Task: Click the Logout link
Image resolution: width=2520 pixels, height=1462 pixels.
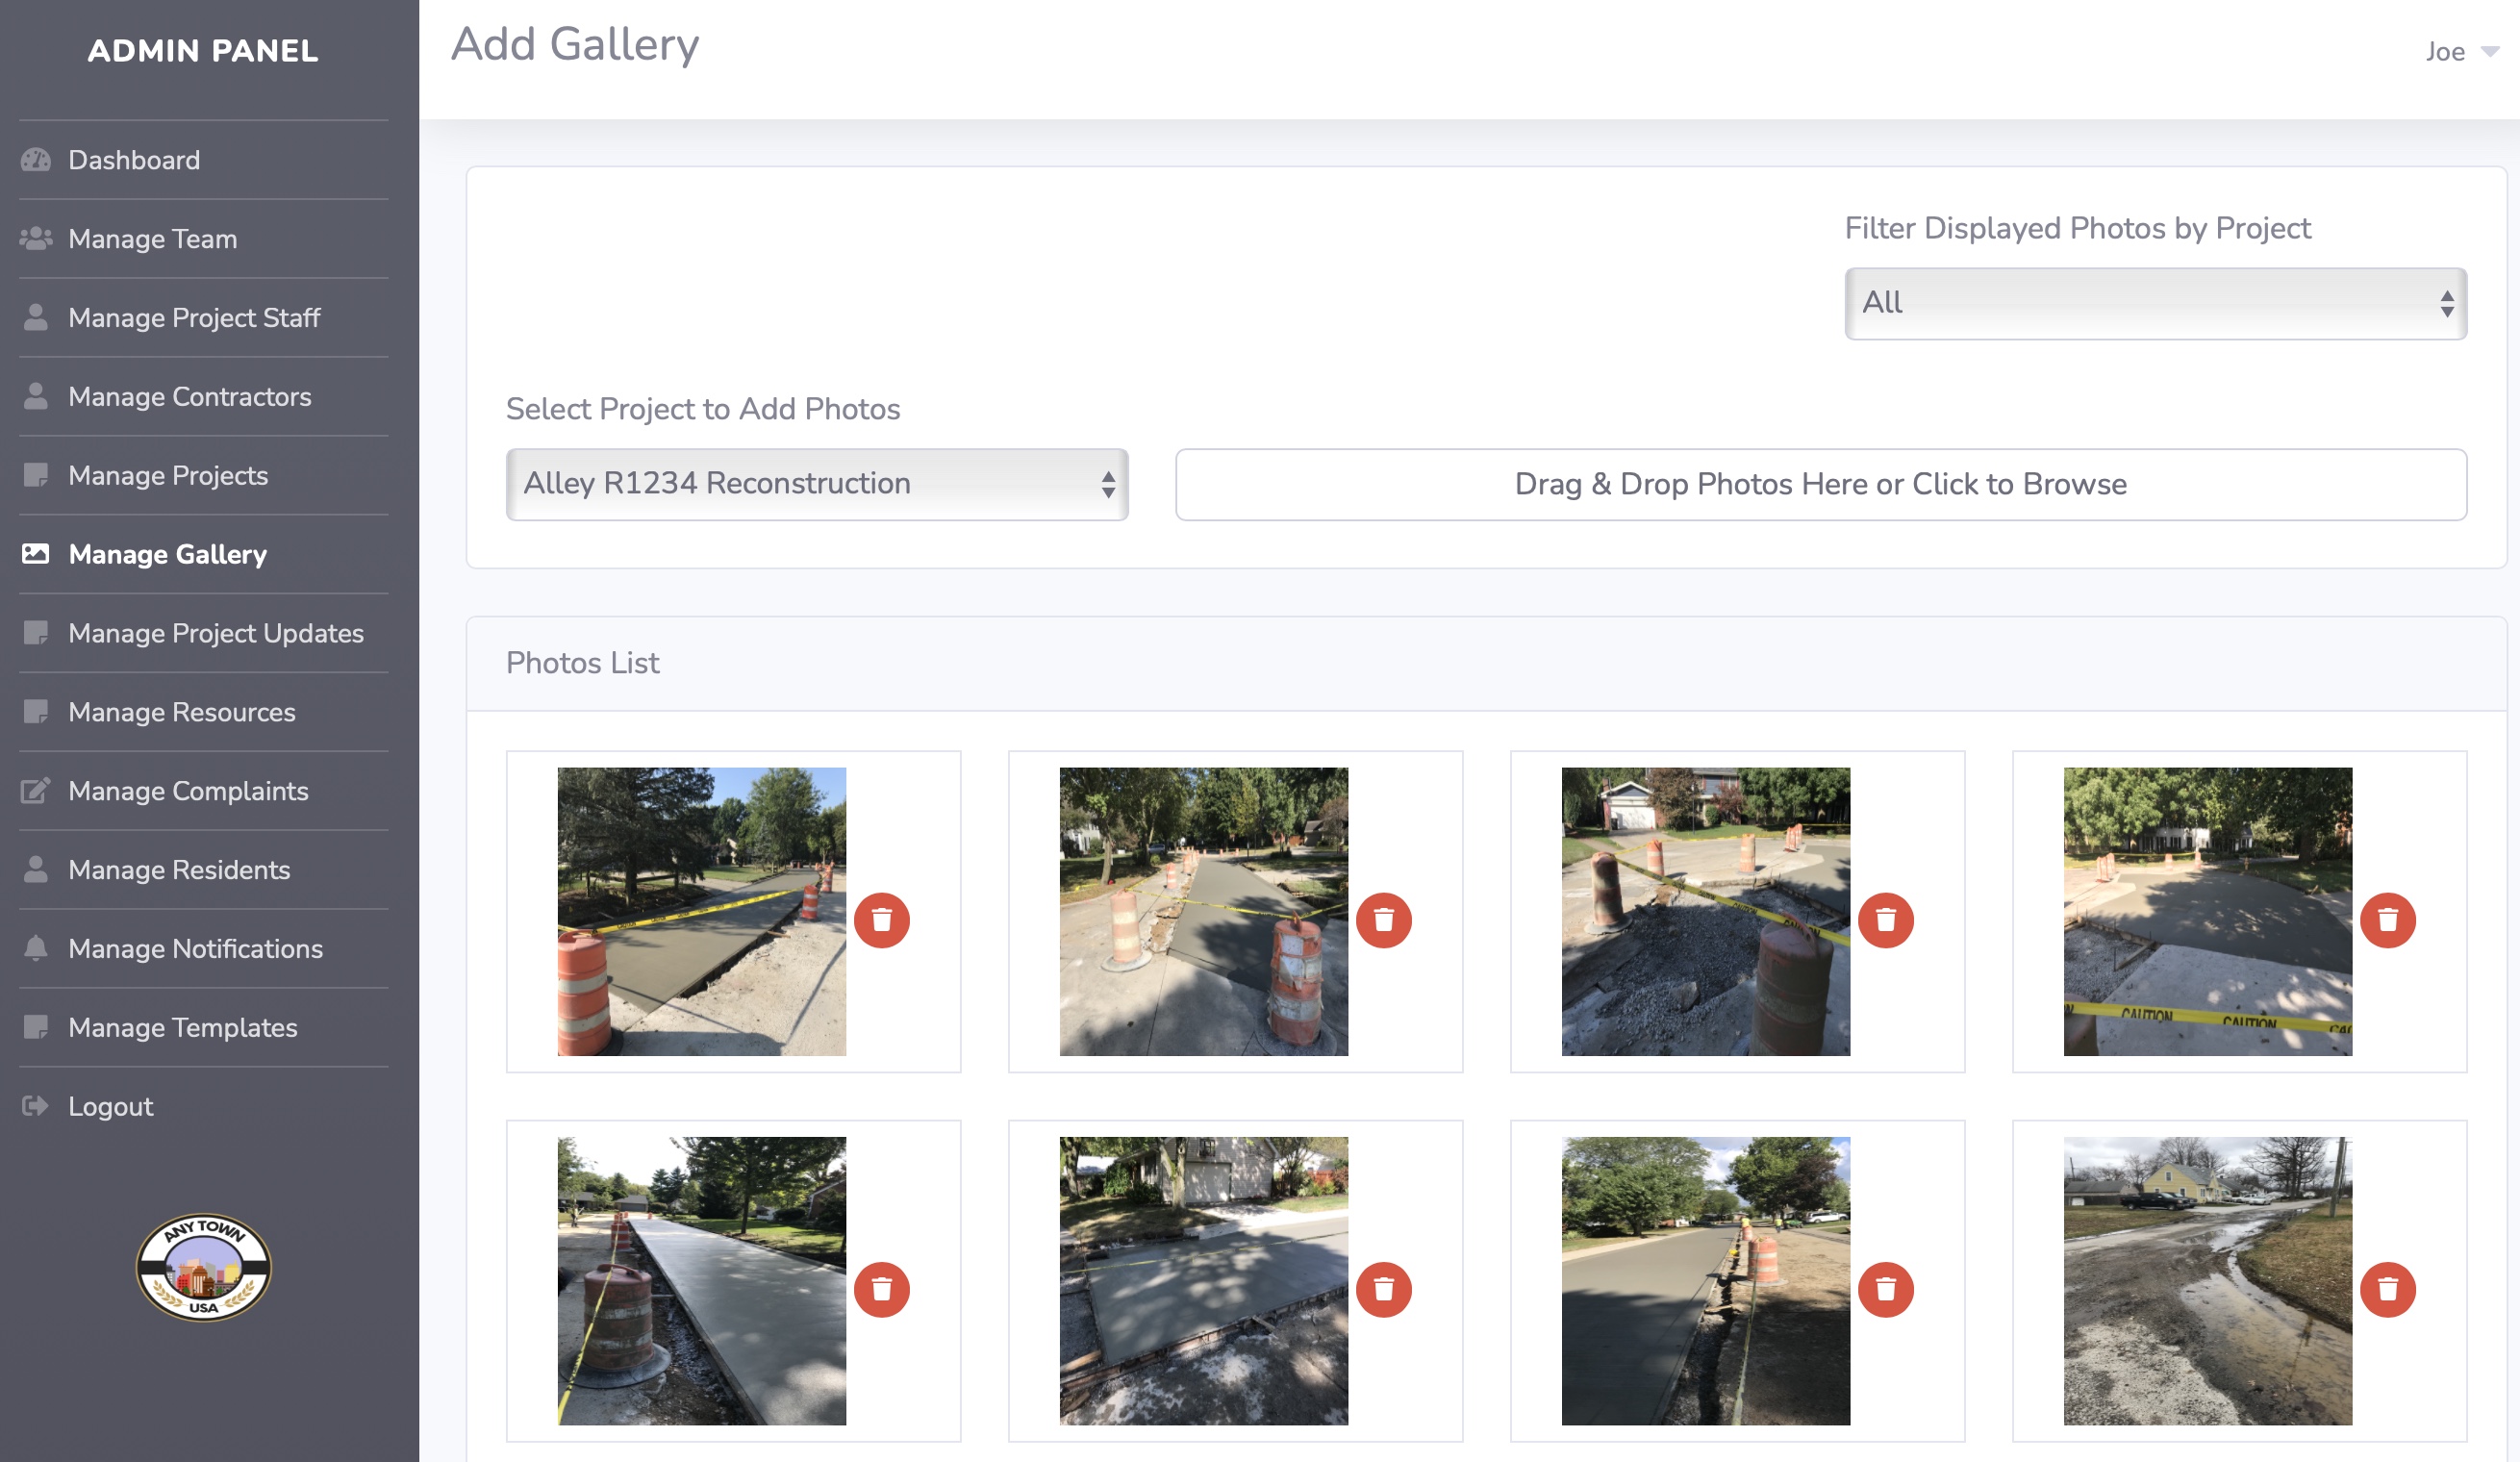Action: 111,1106
